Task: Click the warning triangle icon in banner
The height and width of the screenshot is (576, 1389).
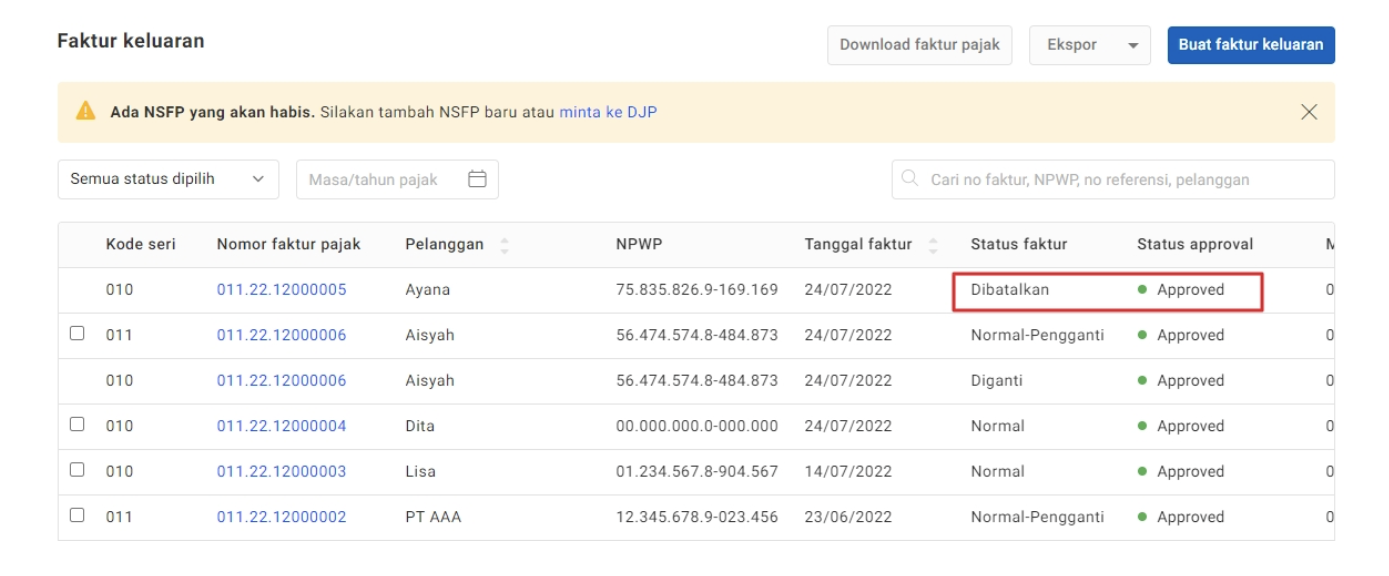Action: [x=86, y=112]
